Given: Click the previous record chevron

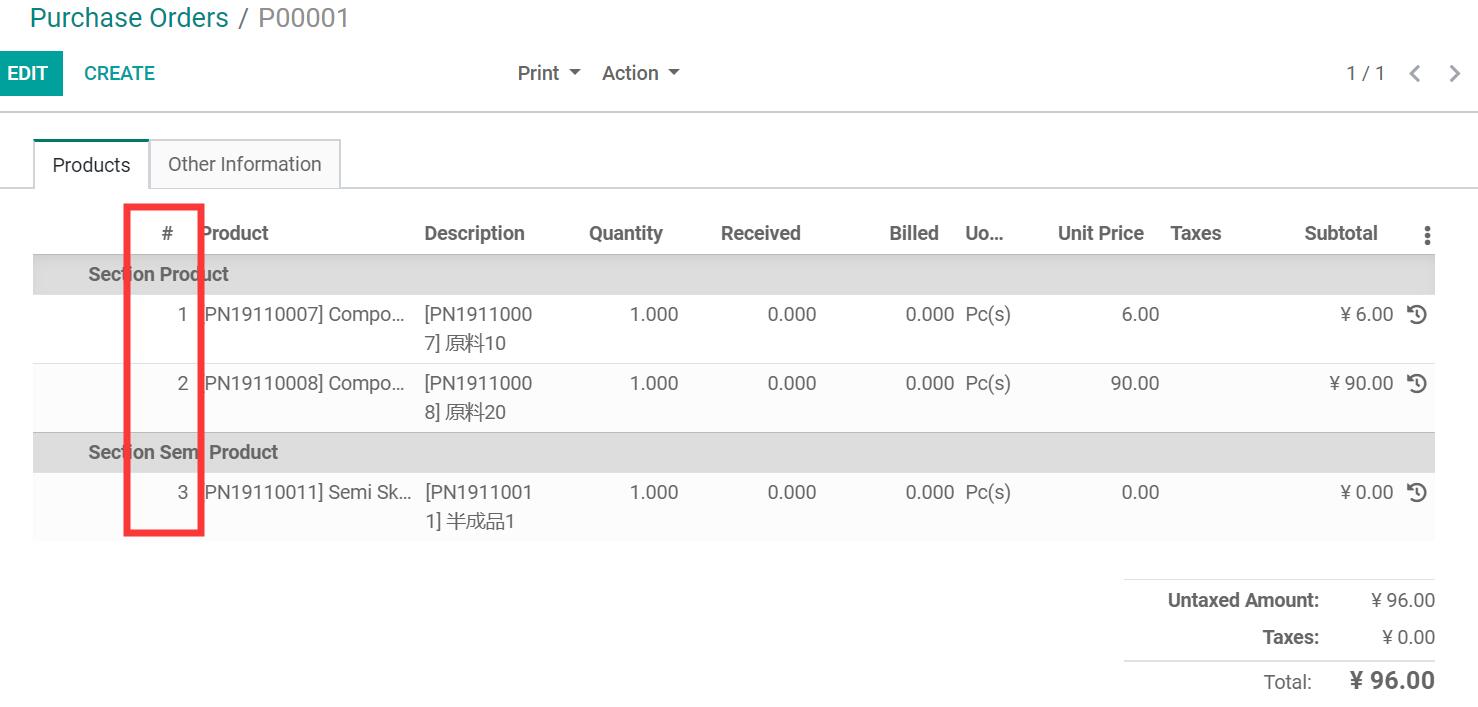Looking at the screenshot, I should [1414, 72].
